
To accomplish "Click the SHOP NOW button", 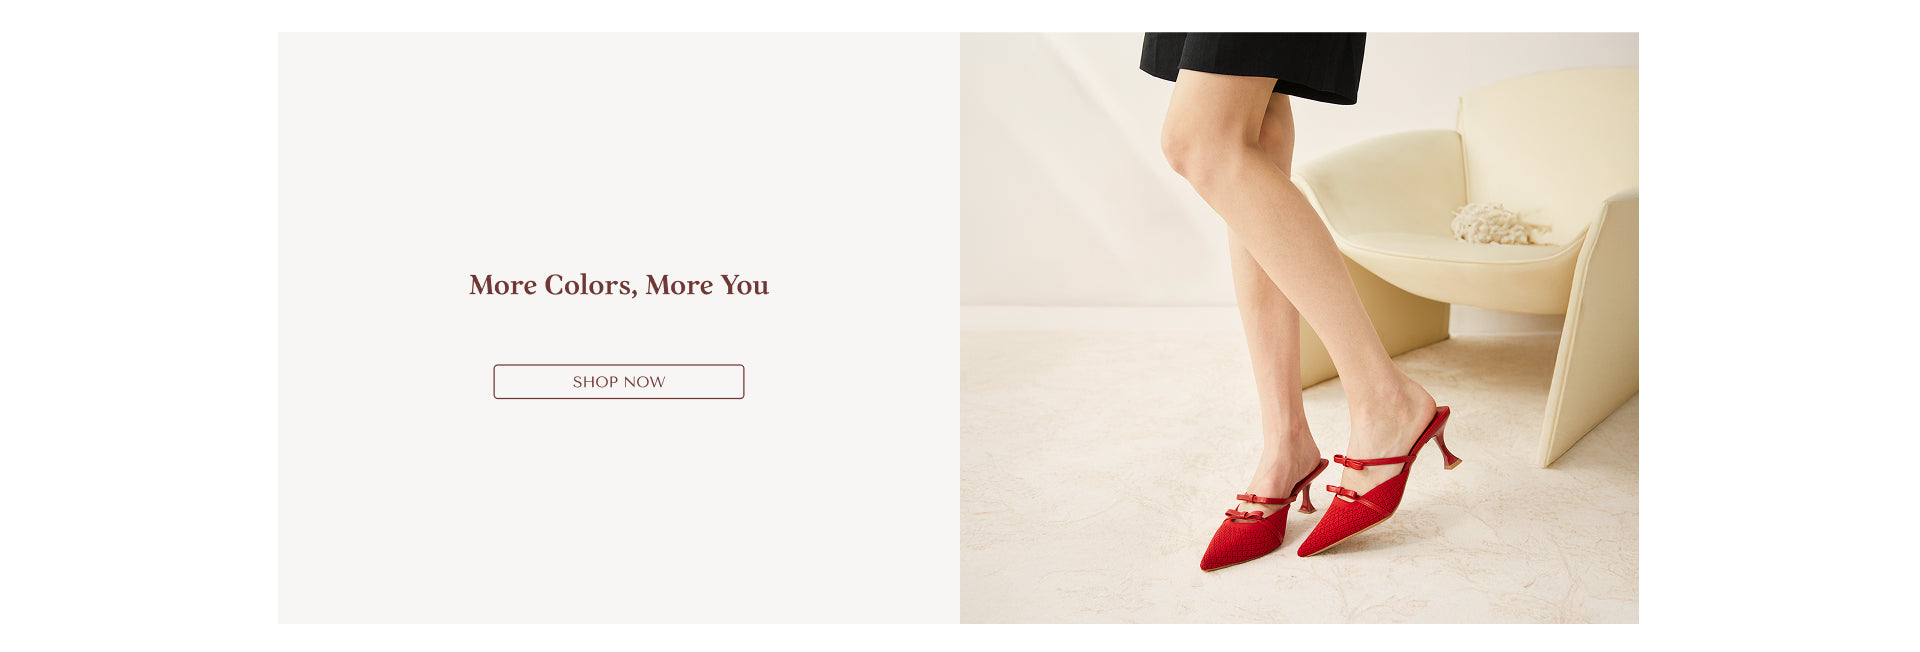I will (x=618, y=382).
